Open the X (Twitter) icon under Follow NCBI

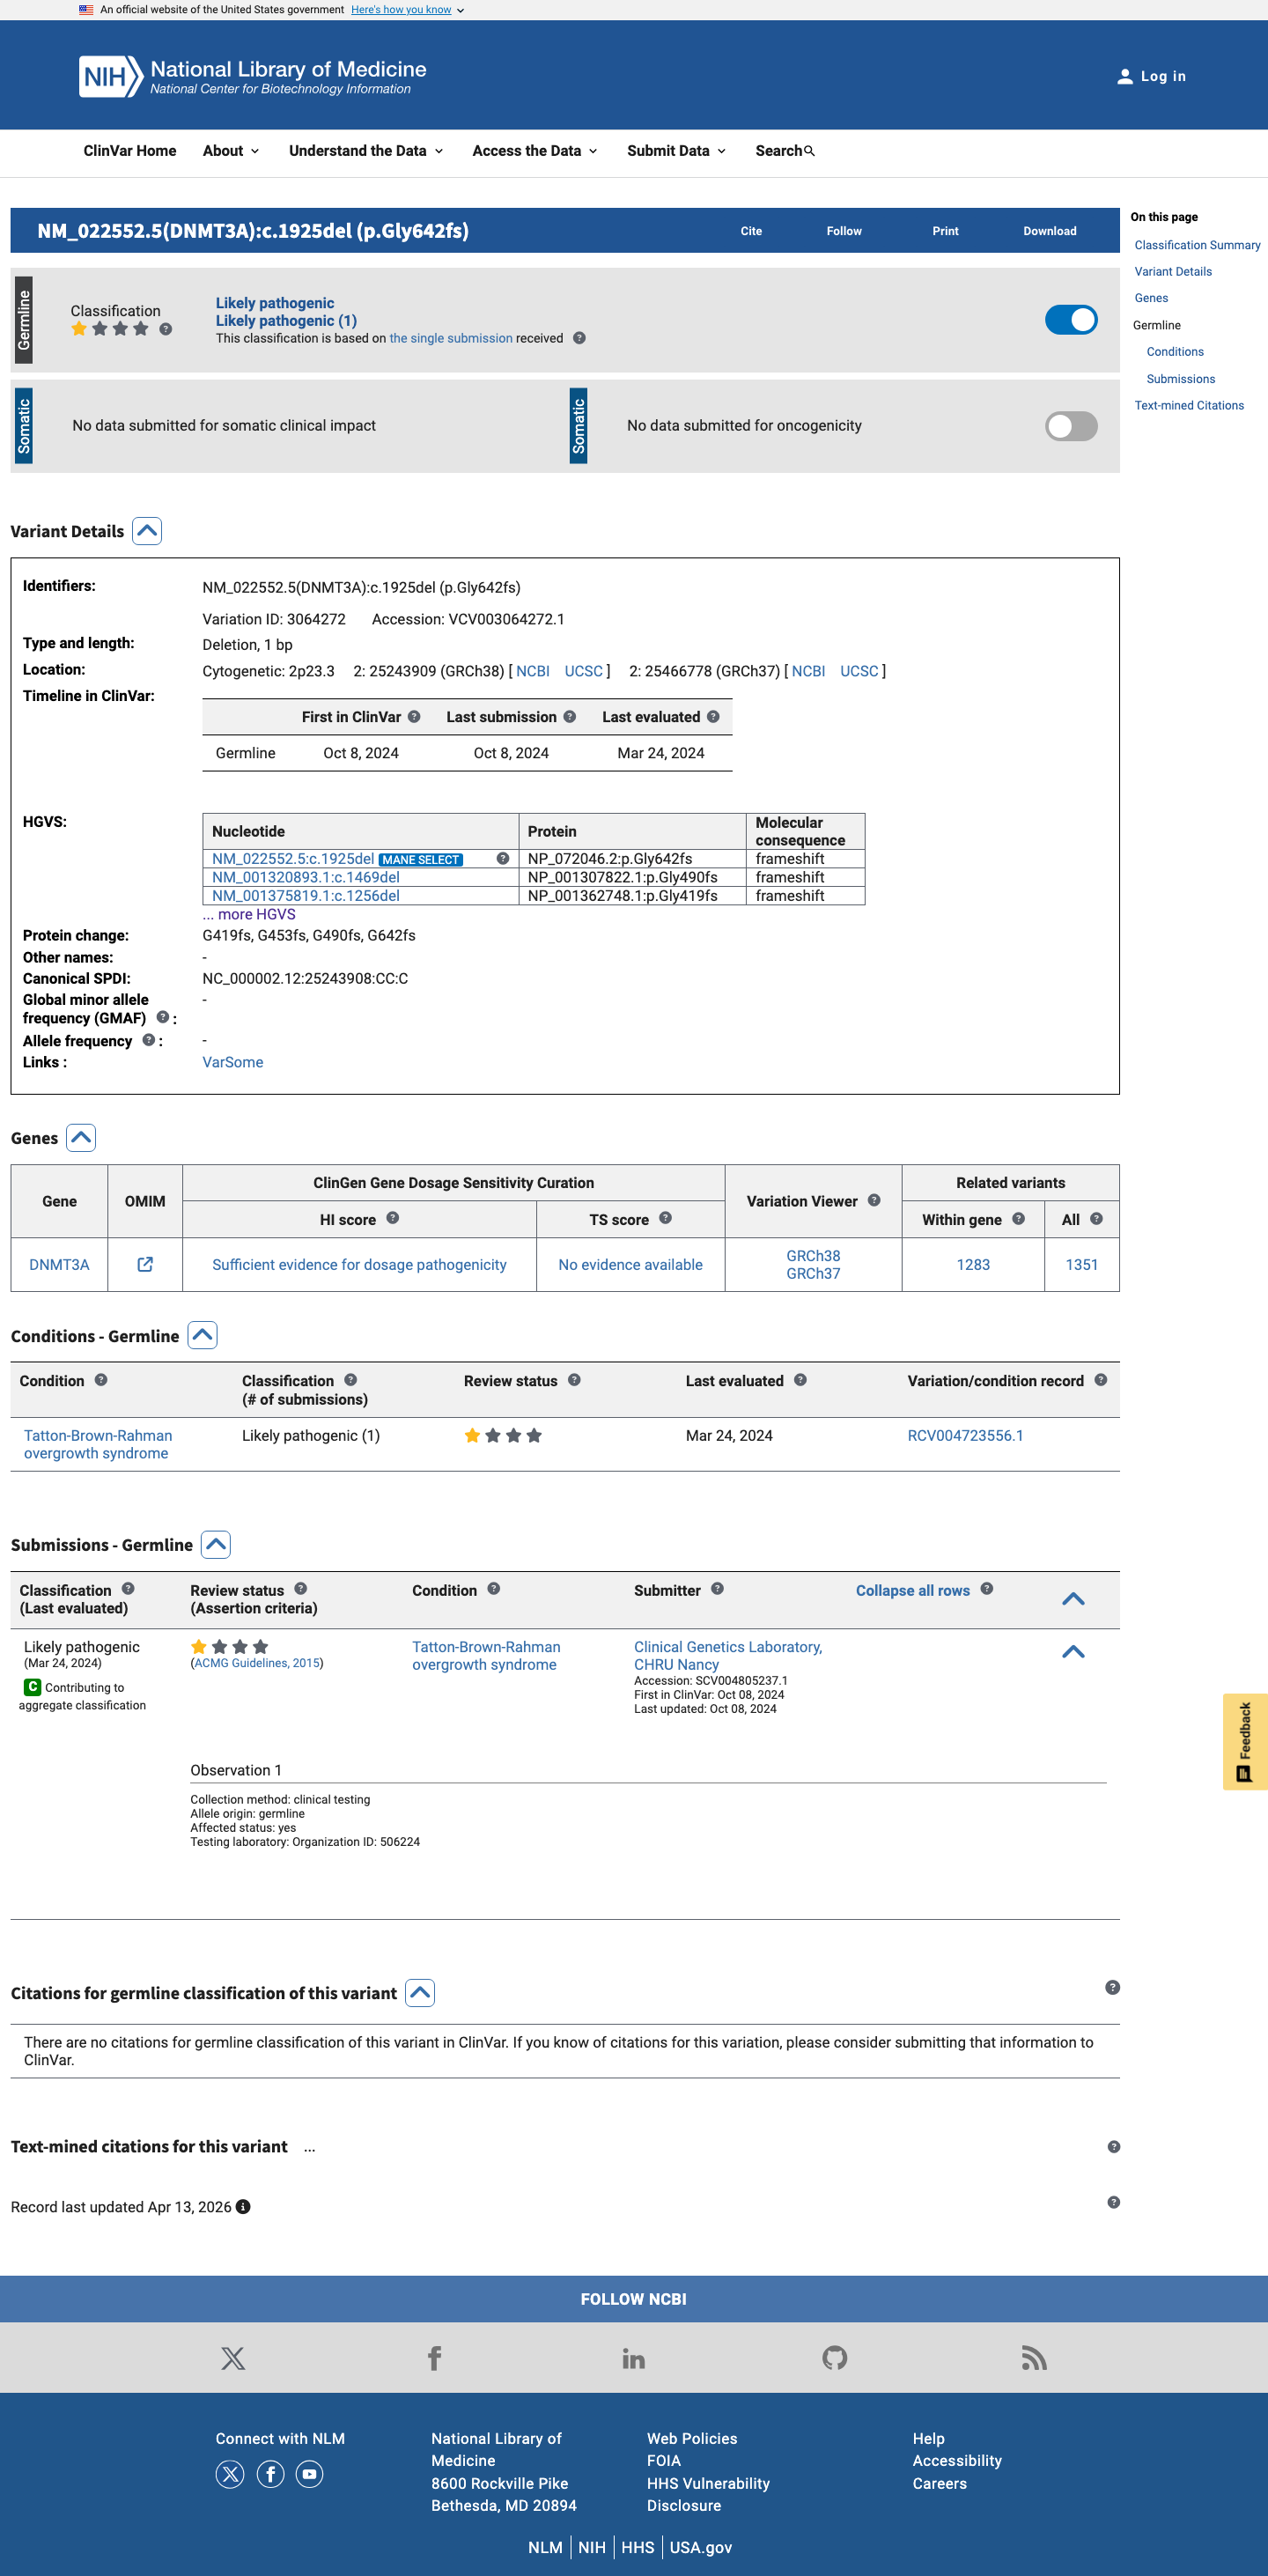pyautogui.click(x=233, y=2358)
